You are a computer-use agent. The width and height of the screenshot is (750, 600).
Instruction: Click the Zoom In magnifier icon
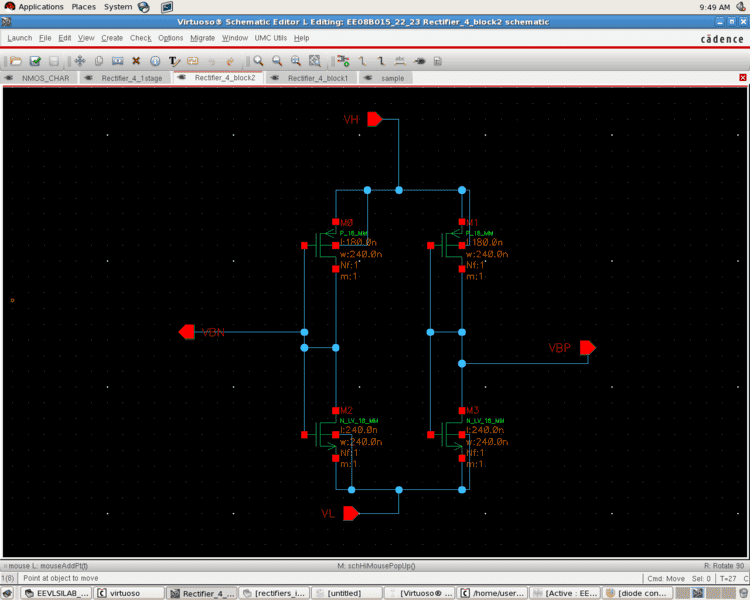(x=258, y=61)
